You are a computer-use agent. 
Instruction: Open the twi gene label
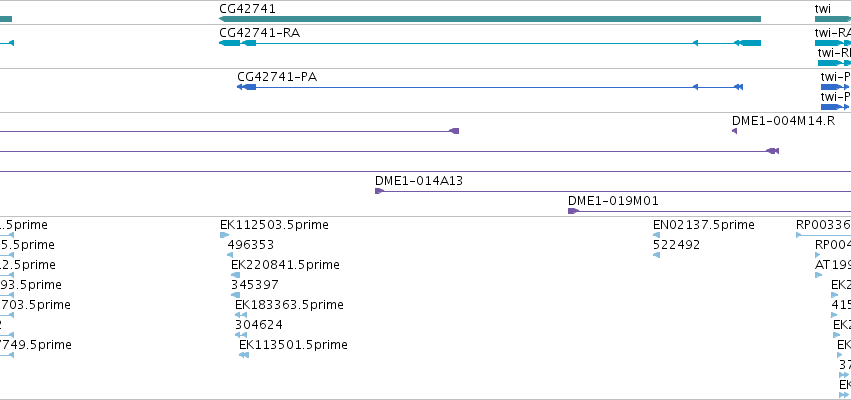pyautogui.click(x=823, y=9)
